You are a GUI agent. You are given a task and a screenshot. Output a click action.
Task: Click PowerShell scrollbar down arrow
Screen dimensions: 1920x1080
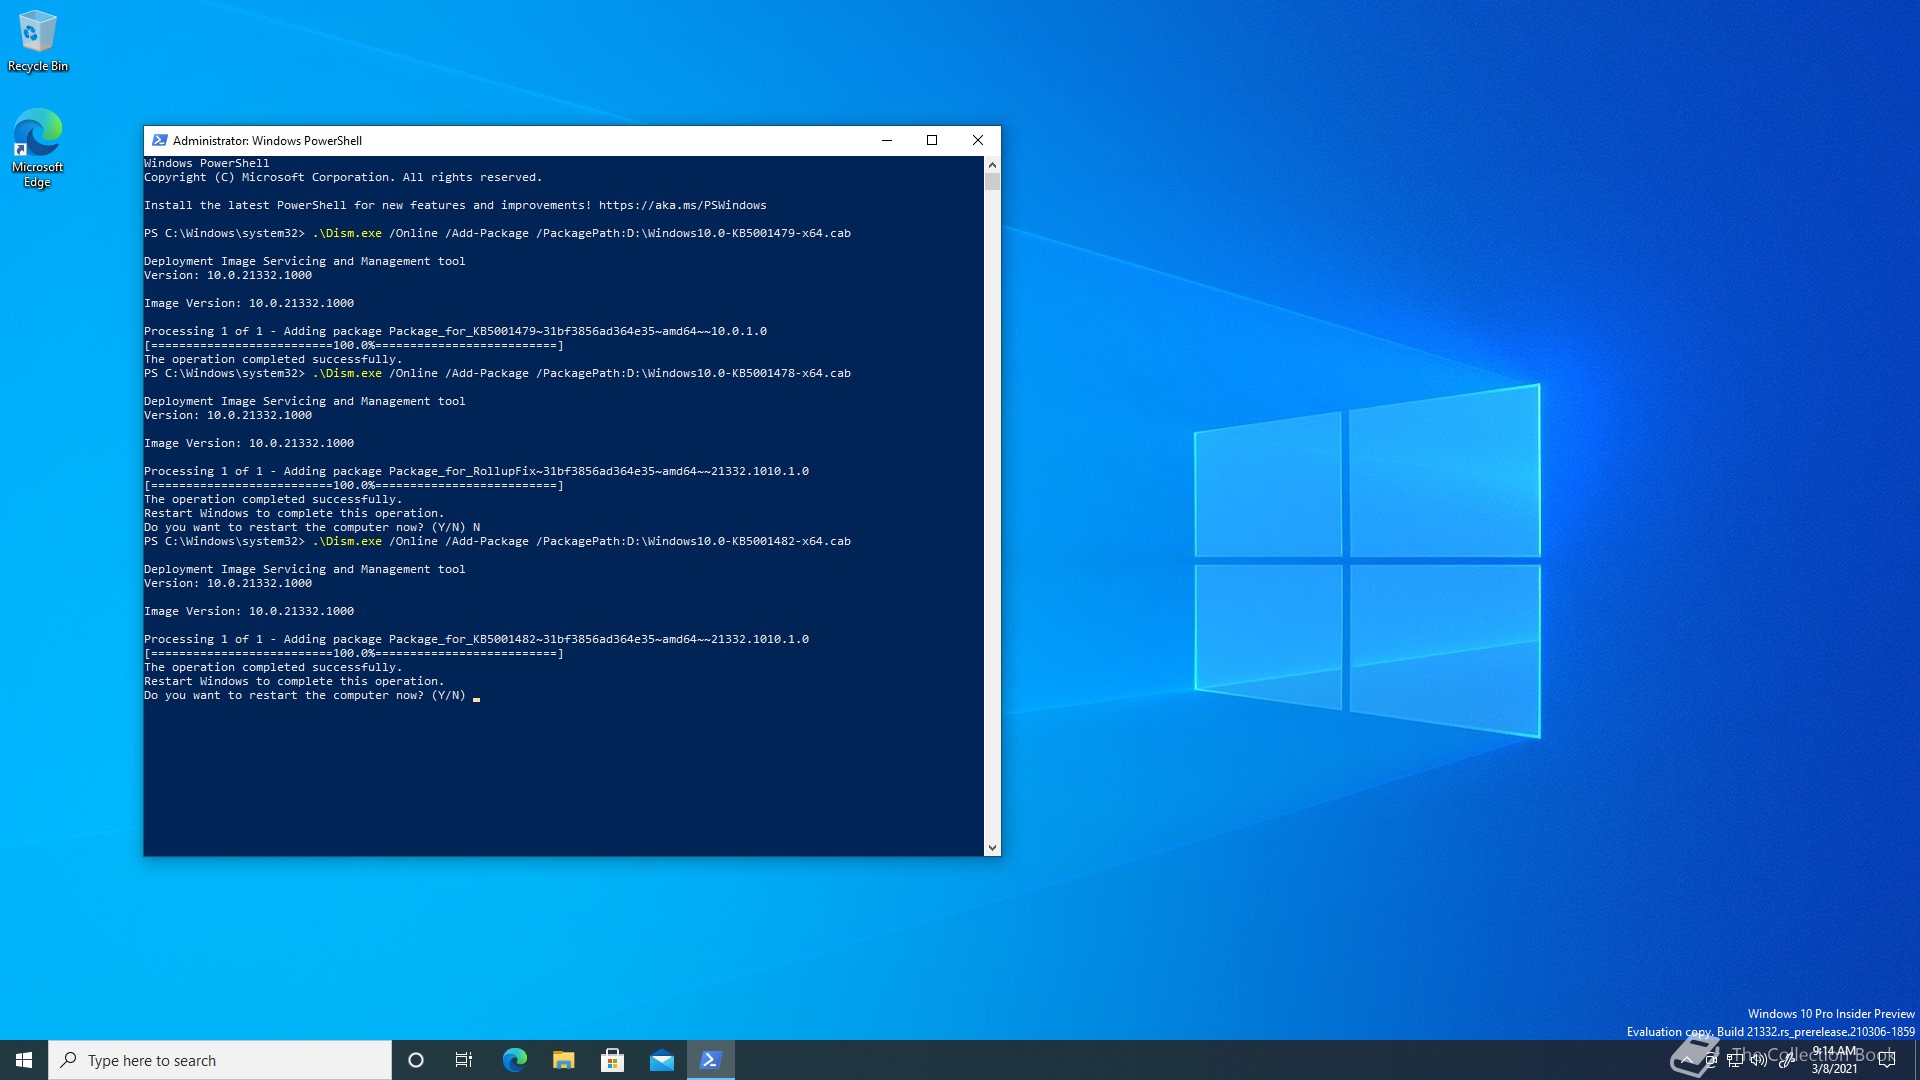coord(992,848)
